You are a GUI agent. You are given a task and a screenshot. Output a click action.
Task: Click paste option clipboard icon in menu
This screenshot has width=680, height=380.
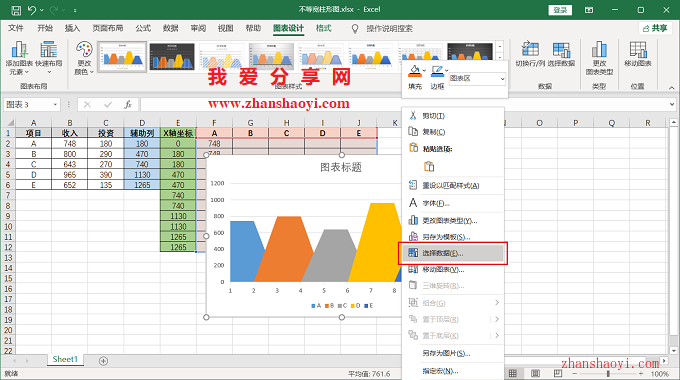click(x=429, y=167)
